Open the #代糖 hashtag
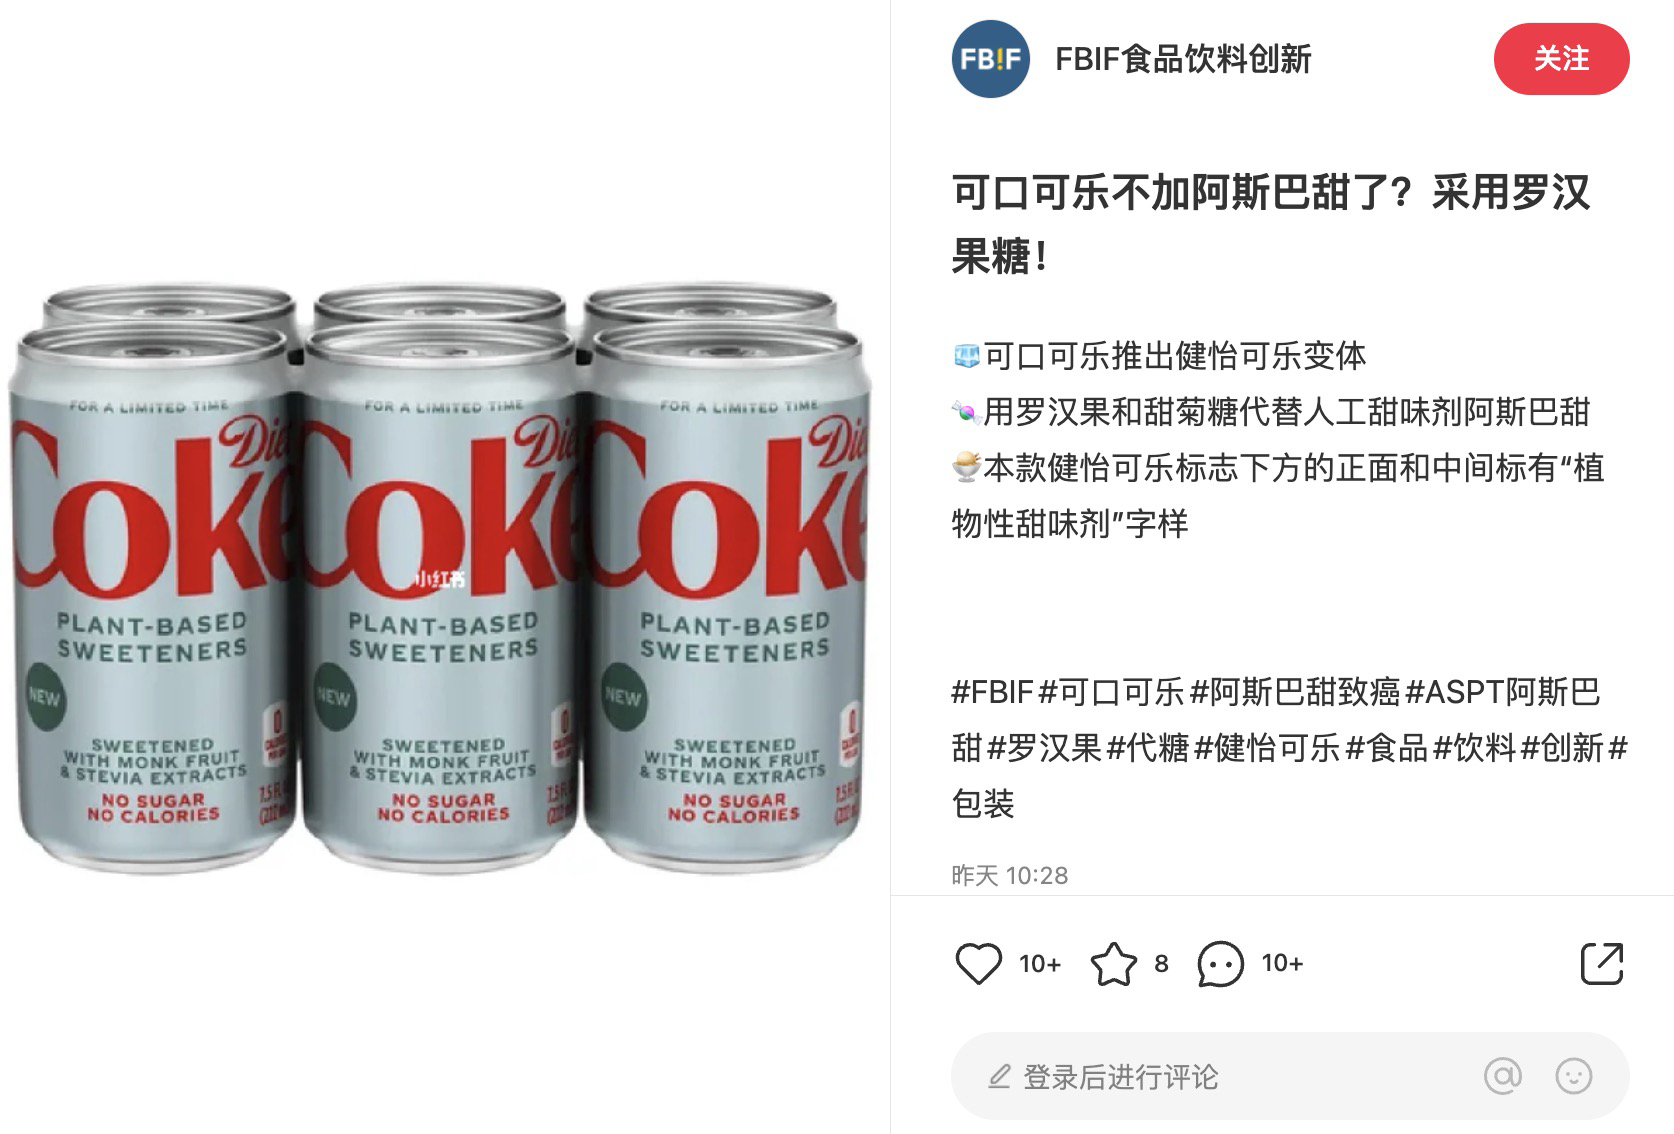This screenshot has width=1674, height=1134. [1148, 747]
